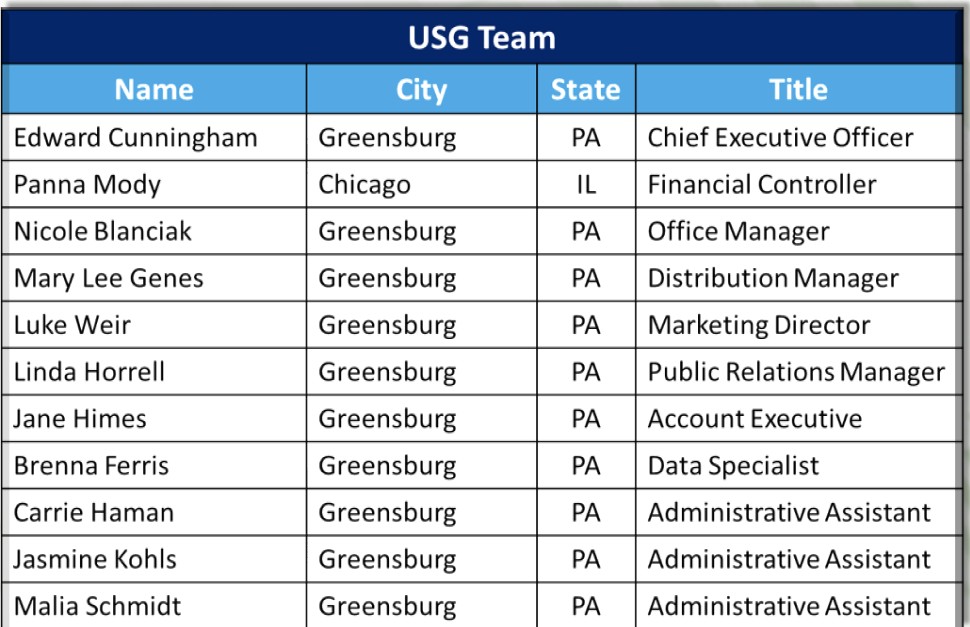Select the Panna Mody cell
Viewport: 970px width, 627px height.
click(x=87, y=185)
